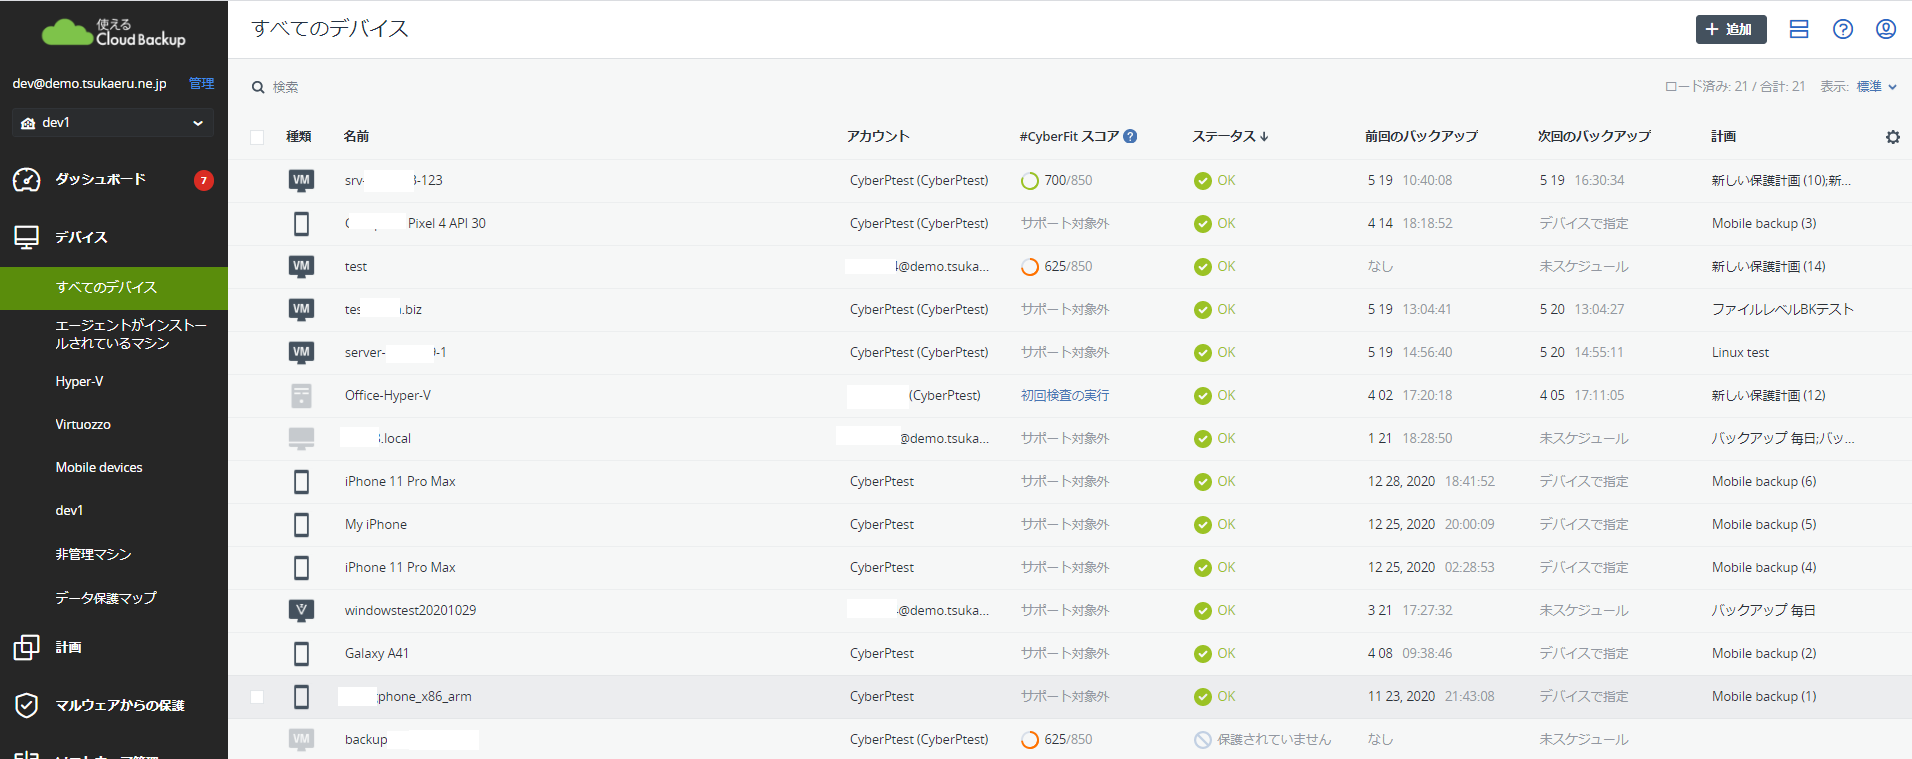Check the select-all checkbox in table header
The width and height of the screenshot is (1912, 759).
pos(257,137)
